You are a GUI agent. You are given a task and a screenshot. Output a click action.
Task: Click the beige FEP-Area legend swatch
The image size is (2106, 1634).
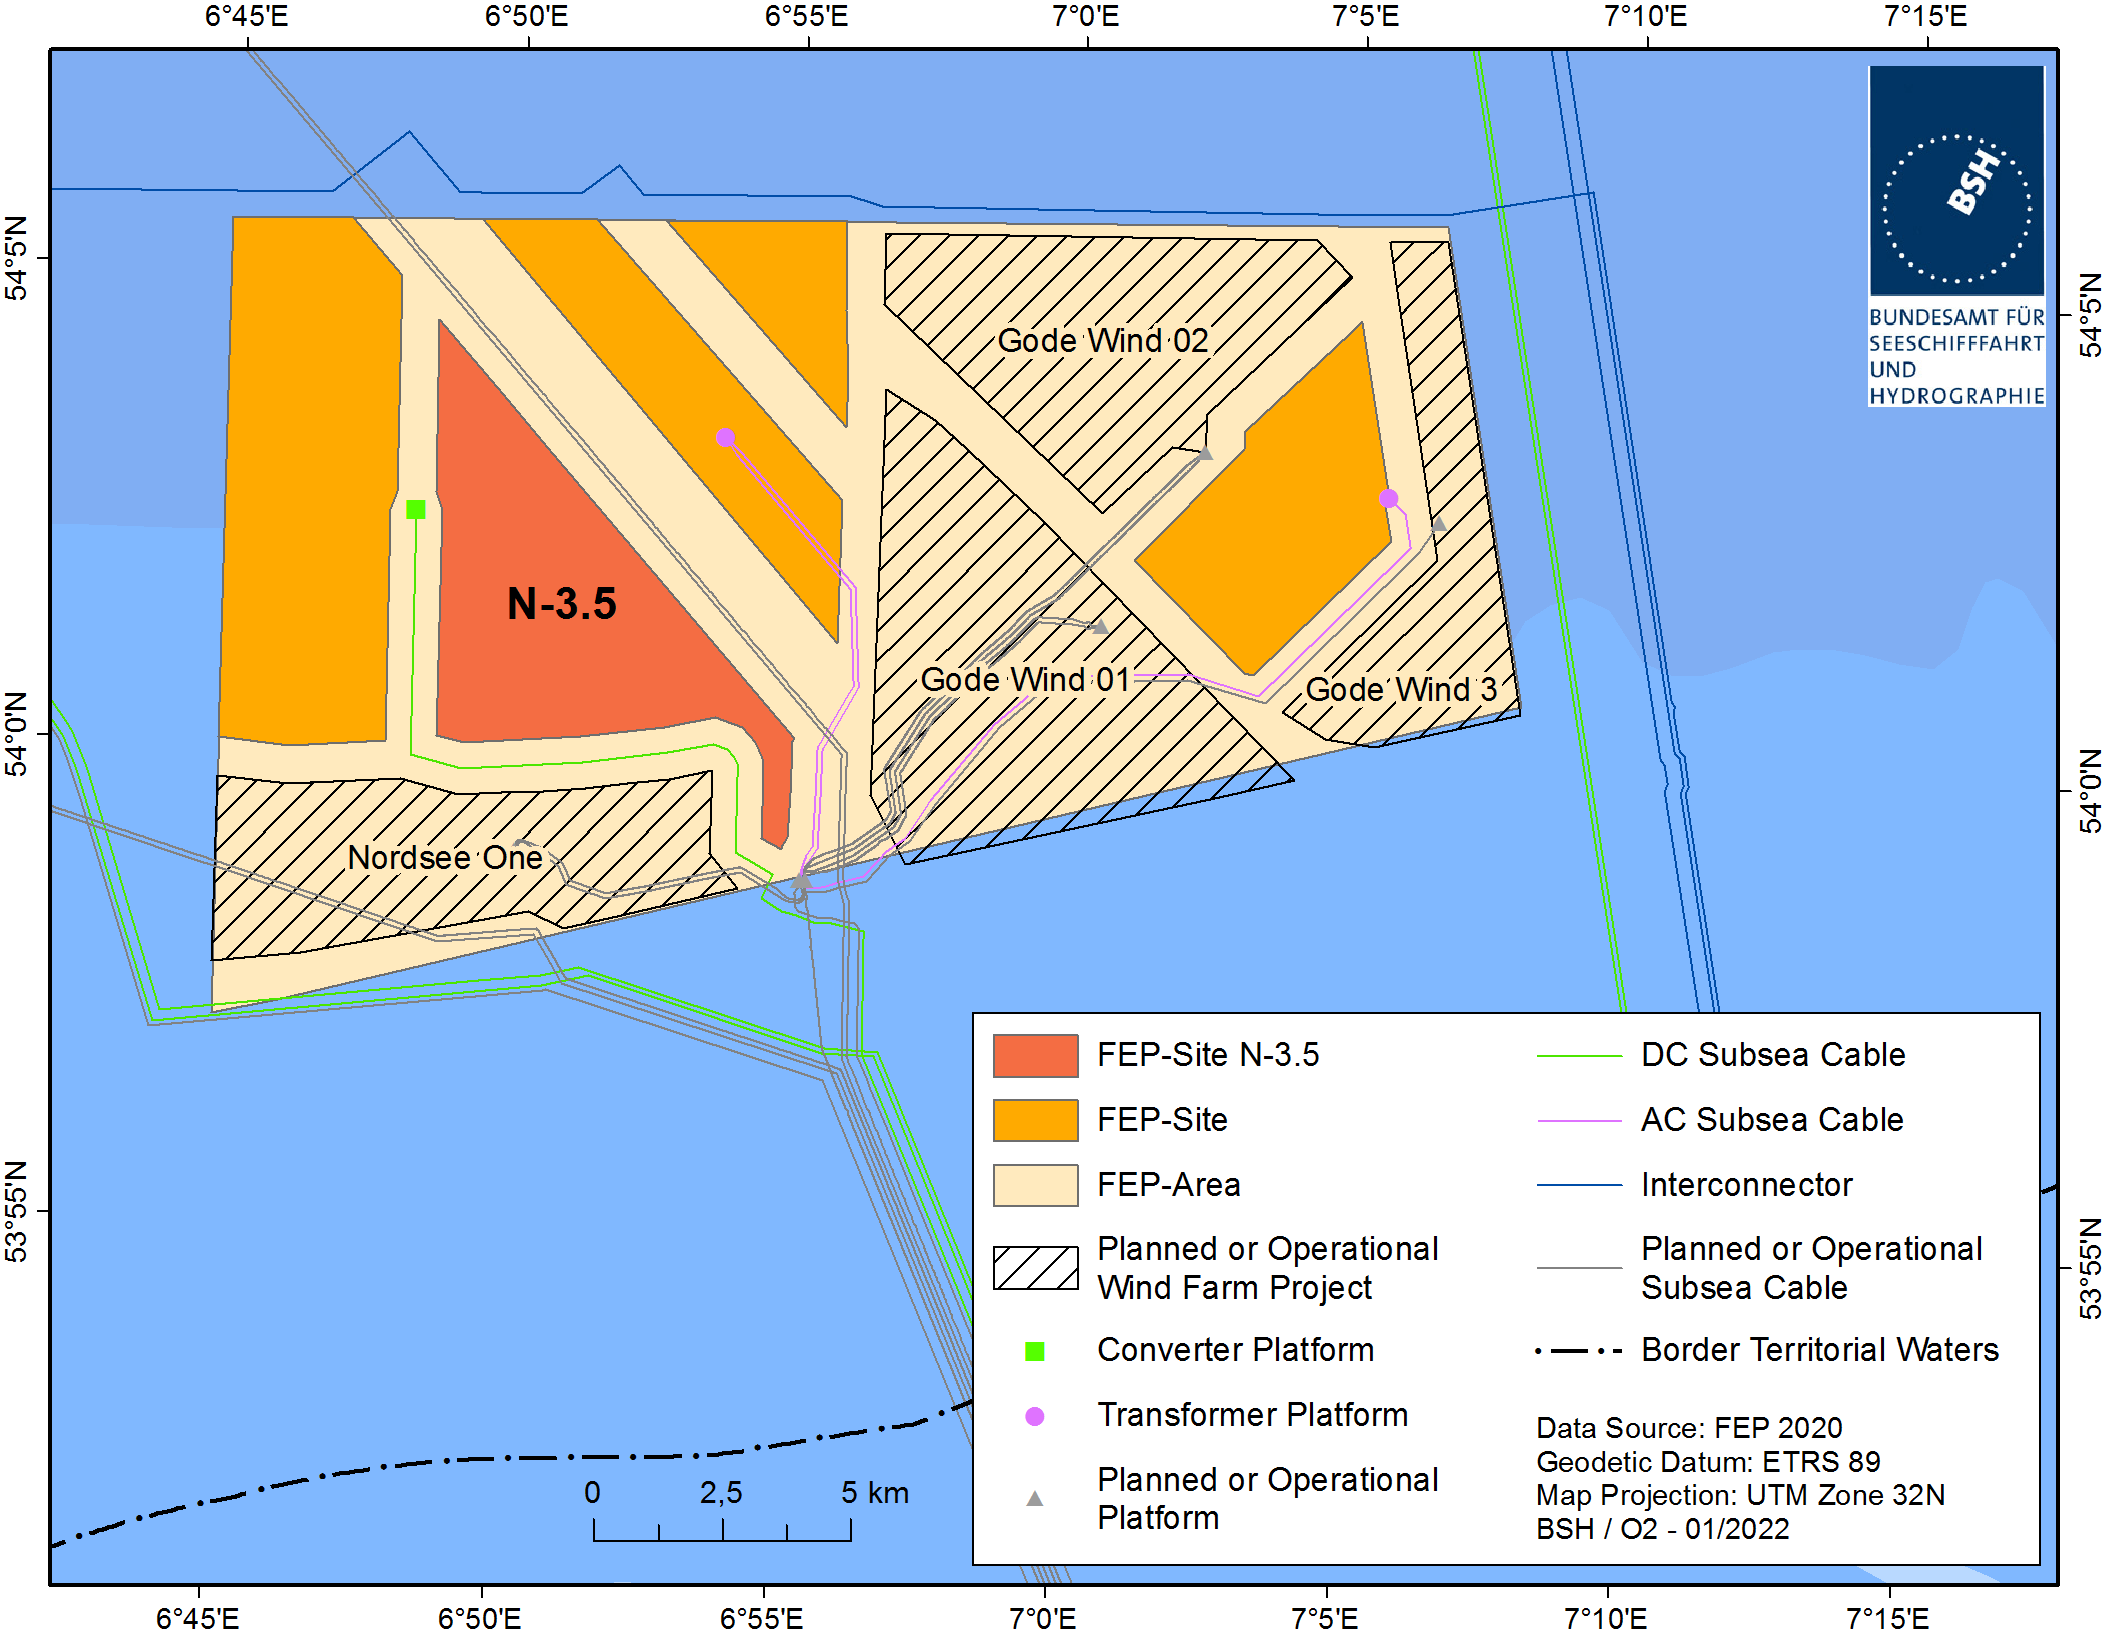1036,1185
